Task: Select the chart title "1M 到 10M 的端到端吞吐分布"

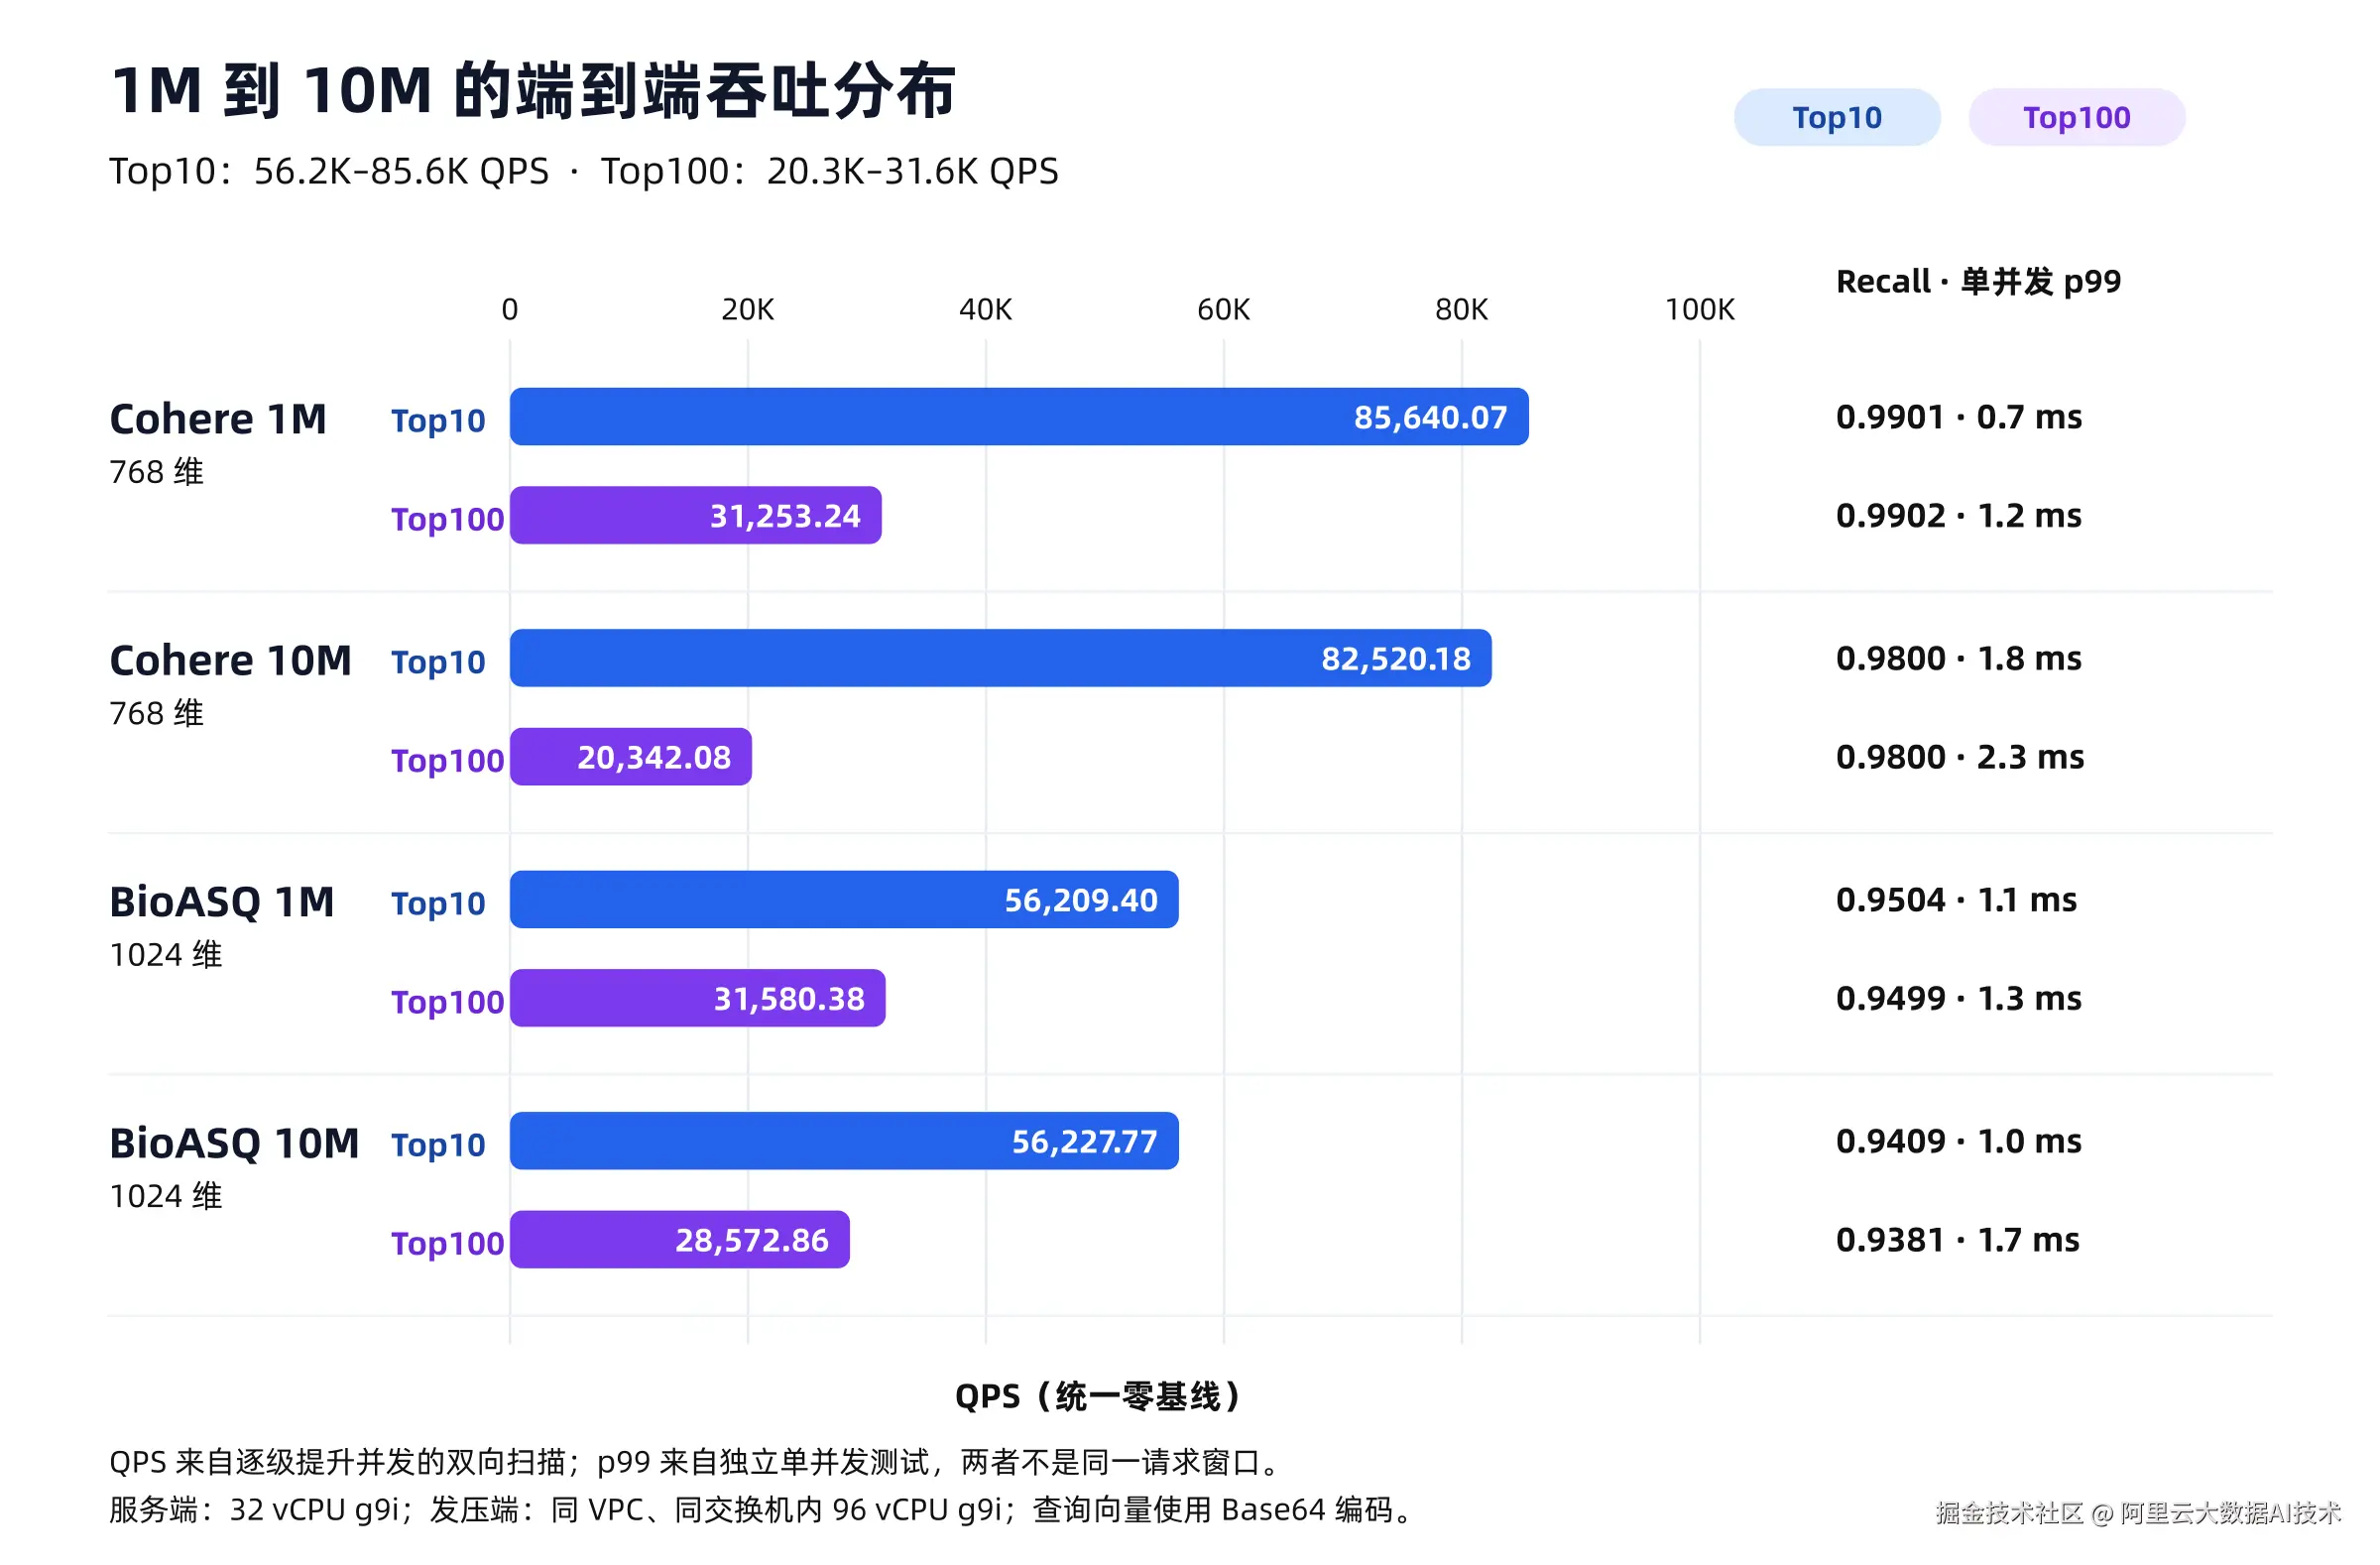Action: 533,90
